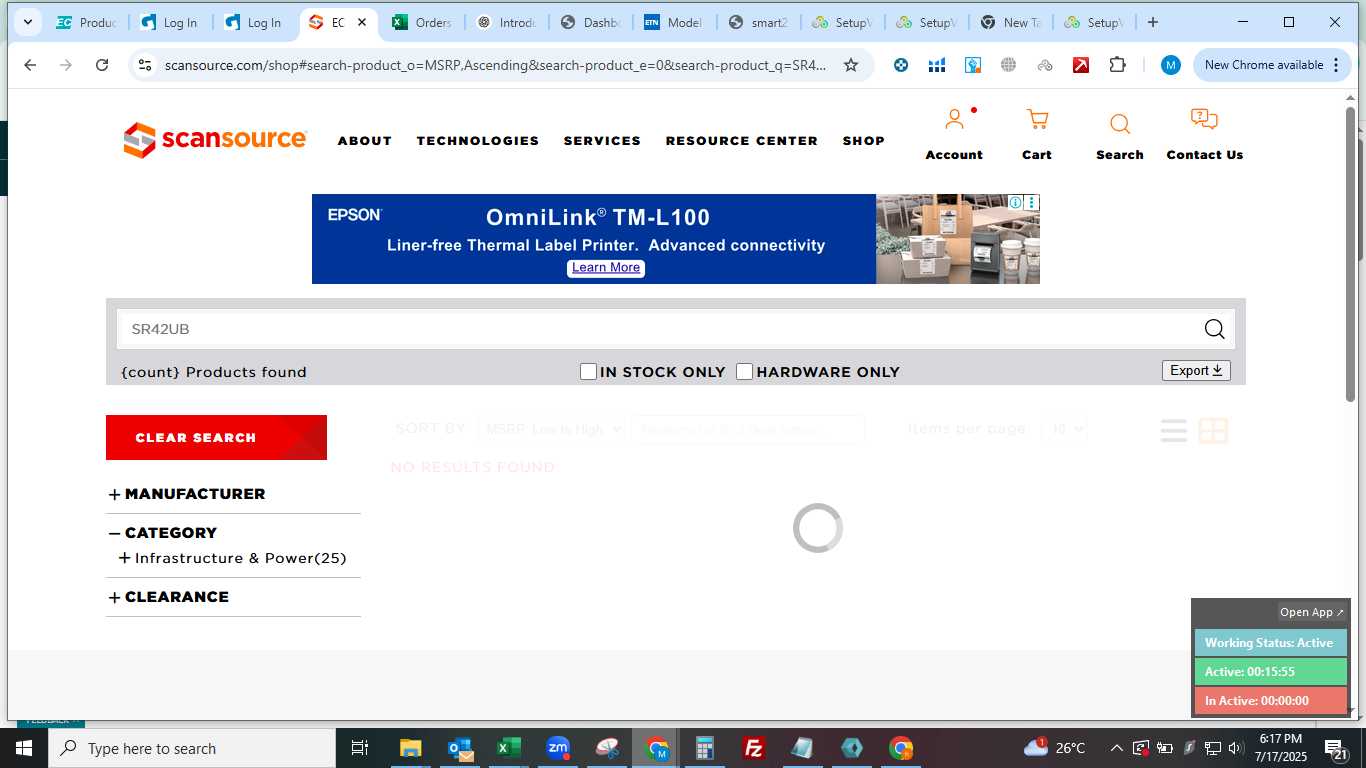Click the page vertical scrollbar

[x=1350, y=255]
